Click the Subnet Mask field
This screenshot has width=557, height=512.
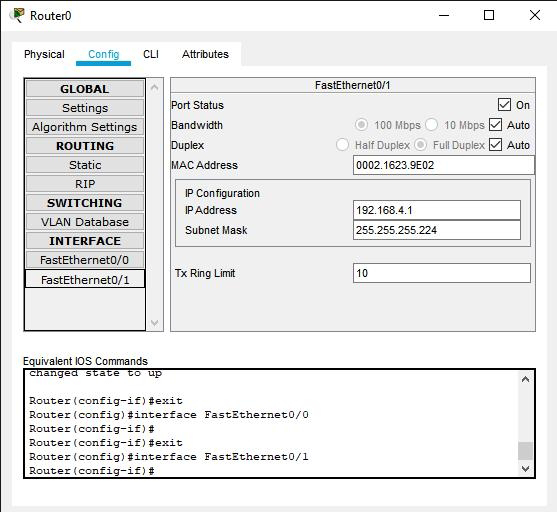(437, 230)
